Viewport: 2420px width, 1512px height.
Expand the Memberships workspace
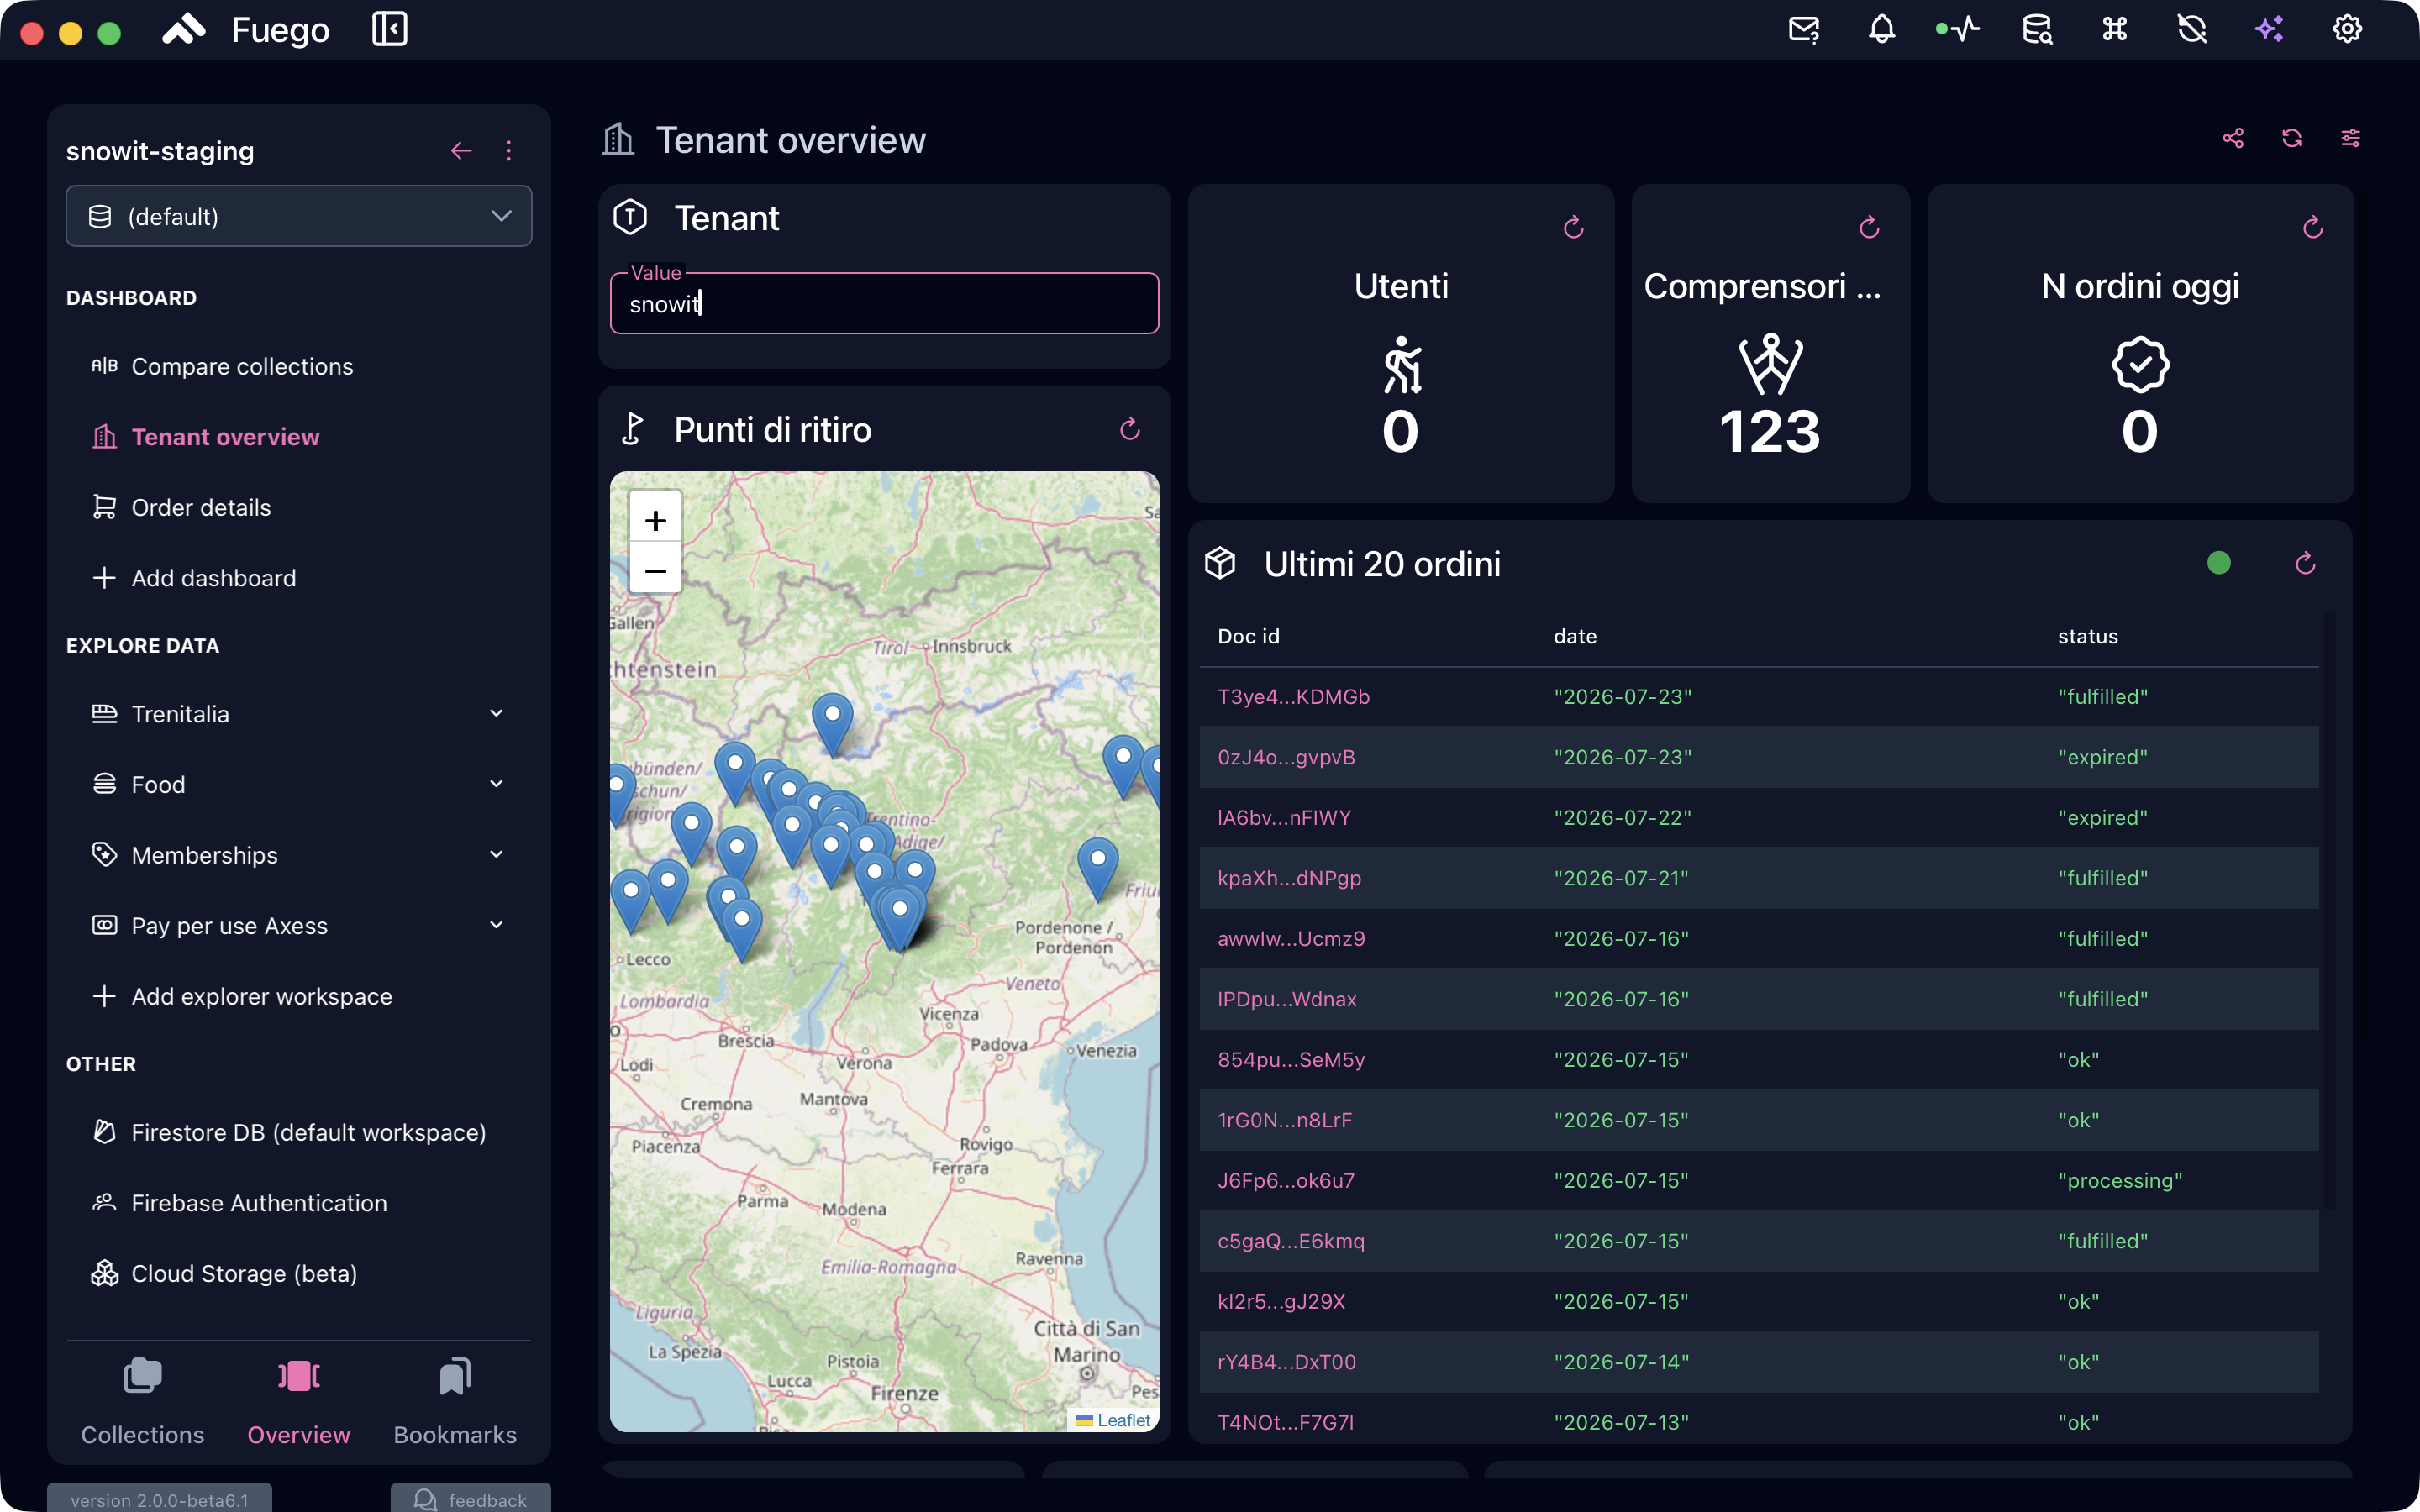[298, 855]
